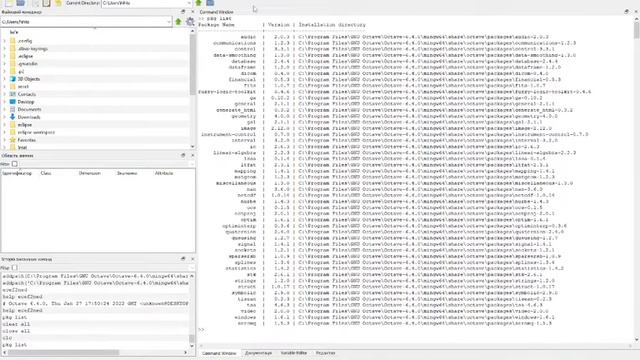Screen dimensions: 640x360
Task: Click the 3D Objects folder icon
Action: [x=13, y=79]
